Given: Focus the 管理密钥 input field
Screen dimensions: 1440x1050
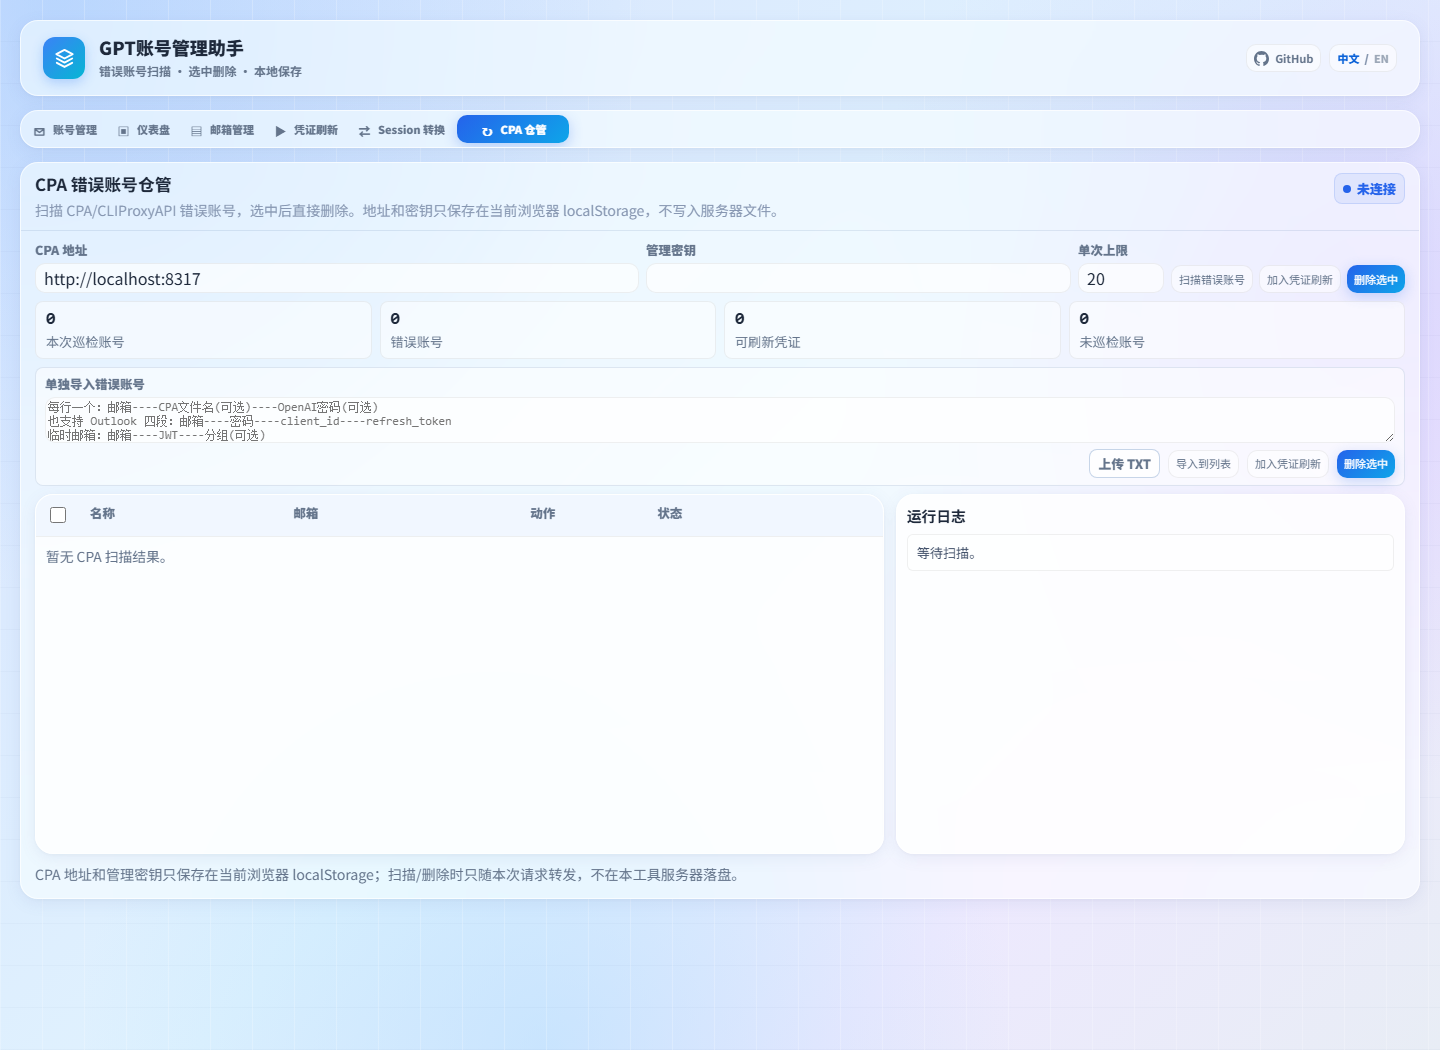Looking at the screenshot, I should [x=858, y=279].
